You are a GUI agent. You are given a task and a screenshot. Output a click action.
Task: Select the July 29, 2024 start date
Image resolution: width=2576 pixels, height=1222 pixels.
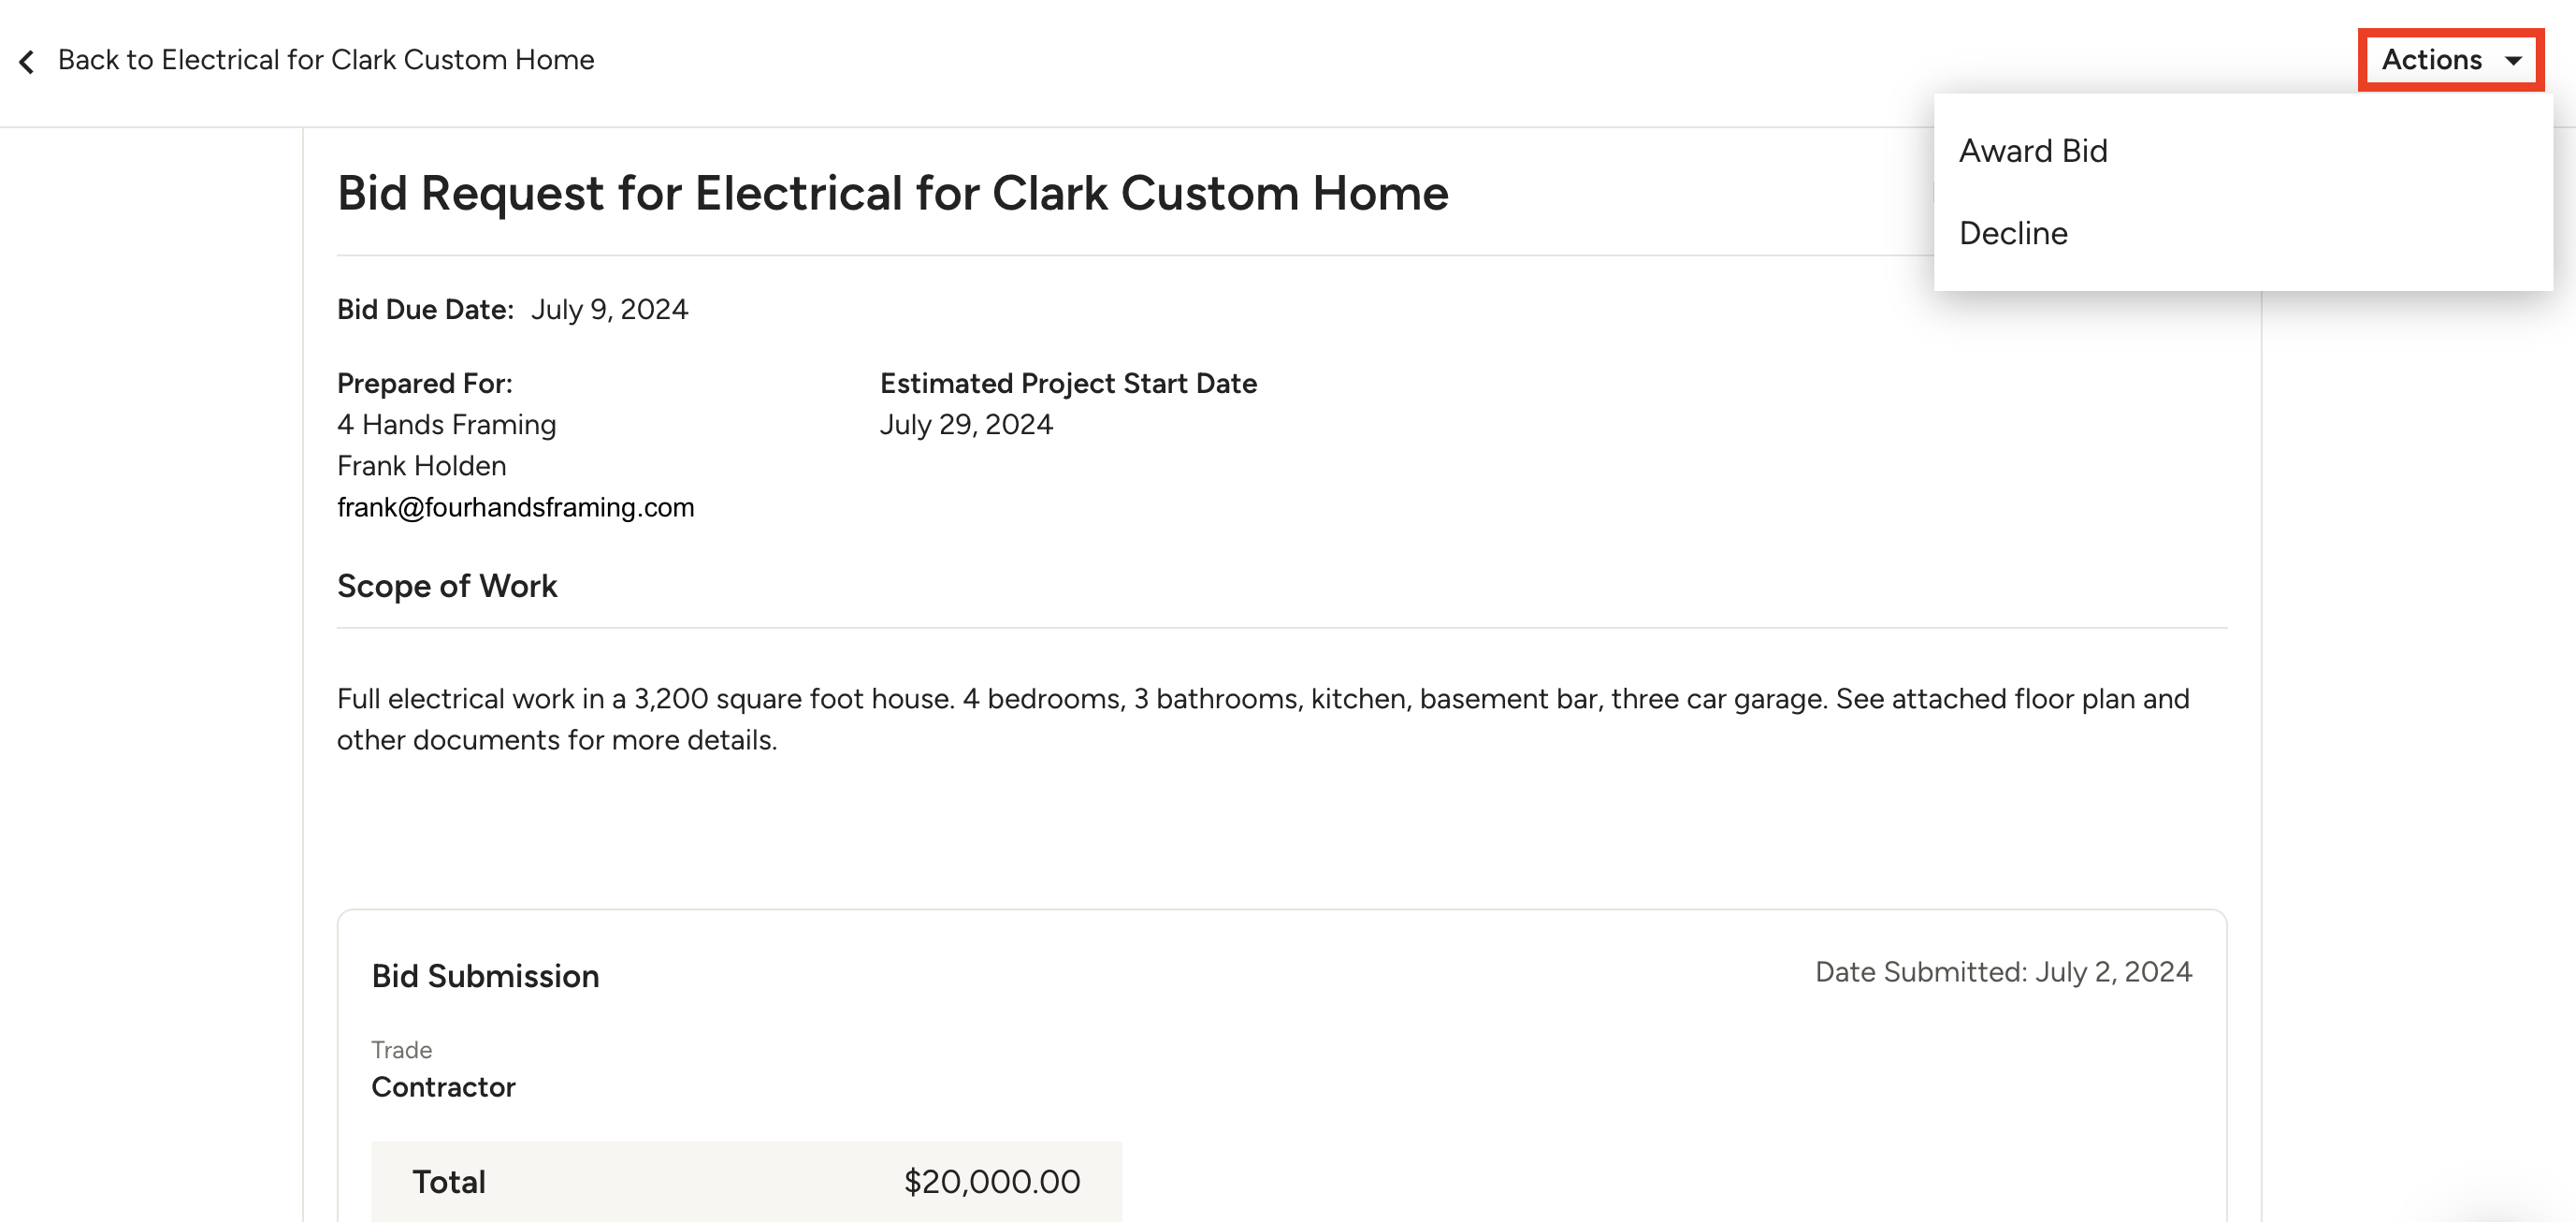(966, 424)
